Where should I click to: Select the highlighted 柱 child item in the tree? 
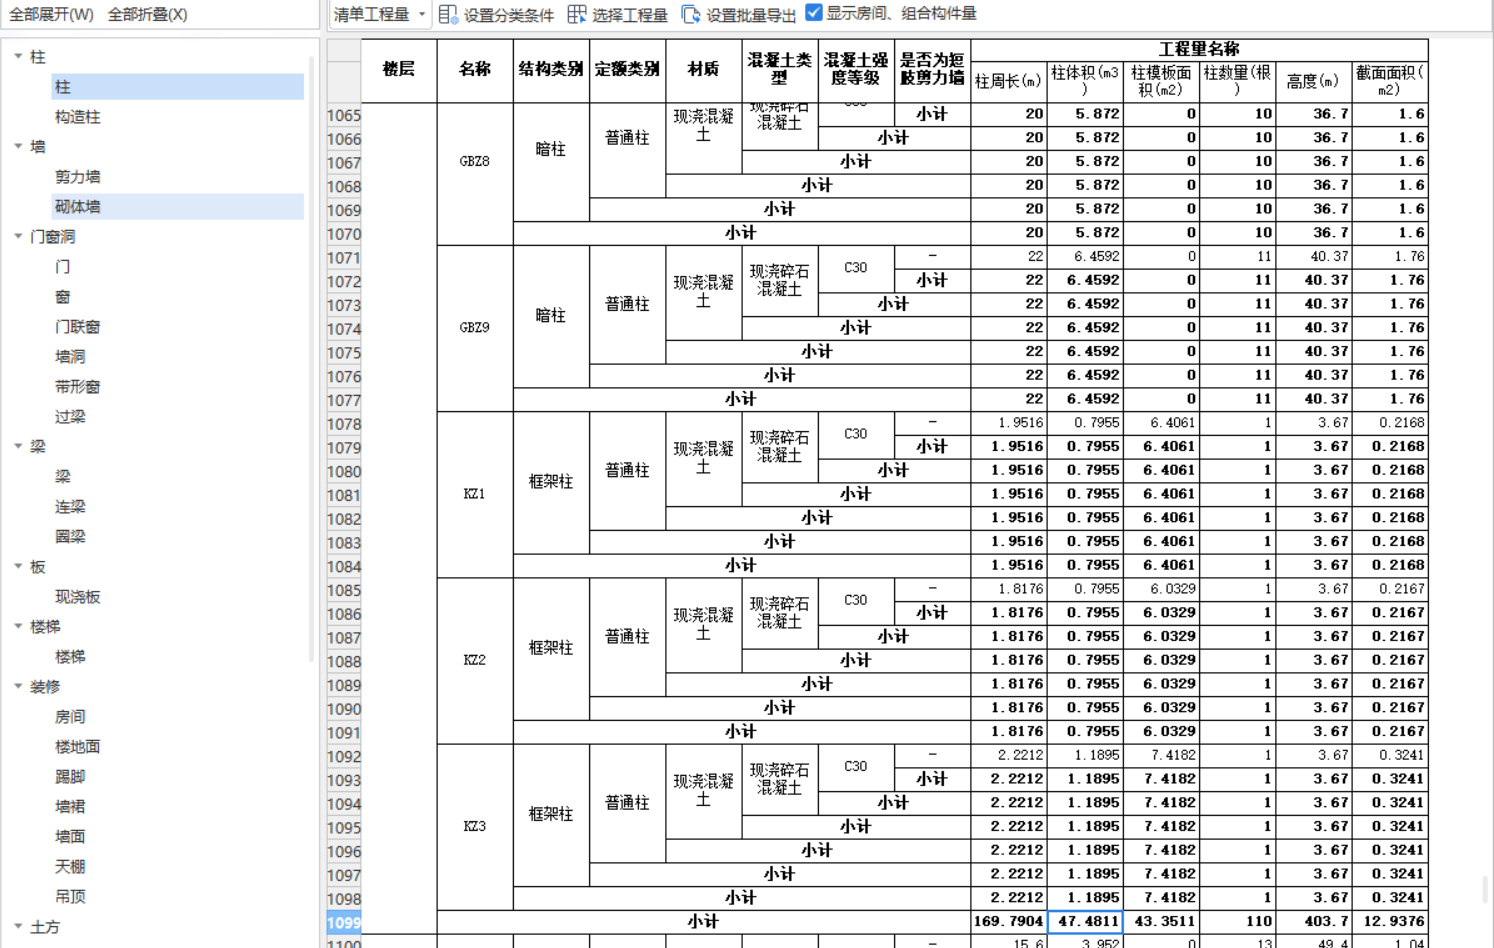click(x=177, y=87)
